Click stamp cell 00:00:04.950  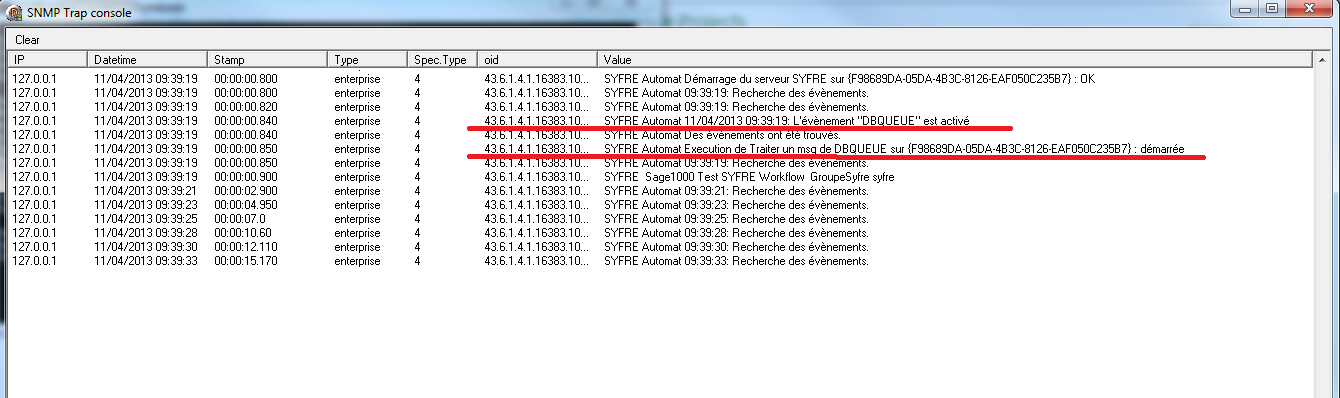pyautogui.click(x=246, y=204)
